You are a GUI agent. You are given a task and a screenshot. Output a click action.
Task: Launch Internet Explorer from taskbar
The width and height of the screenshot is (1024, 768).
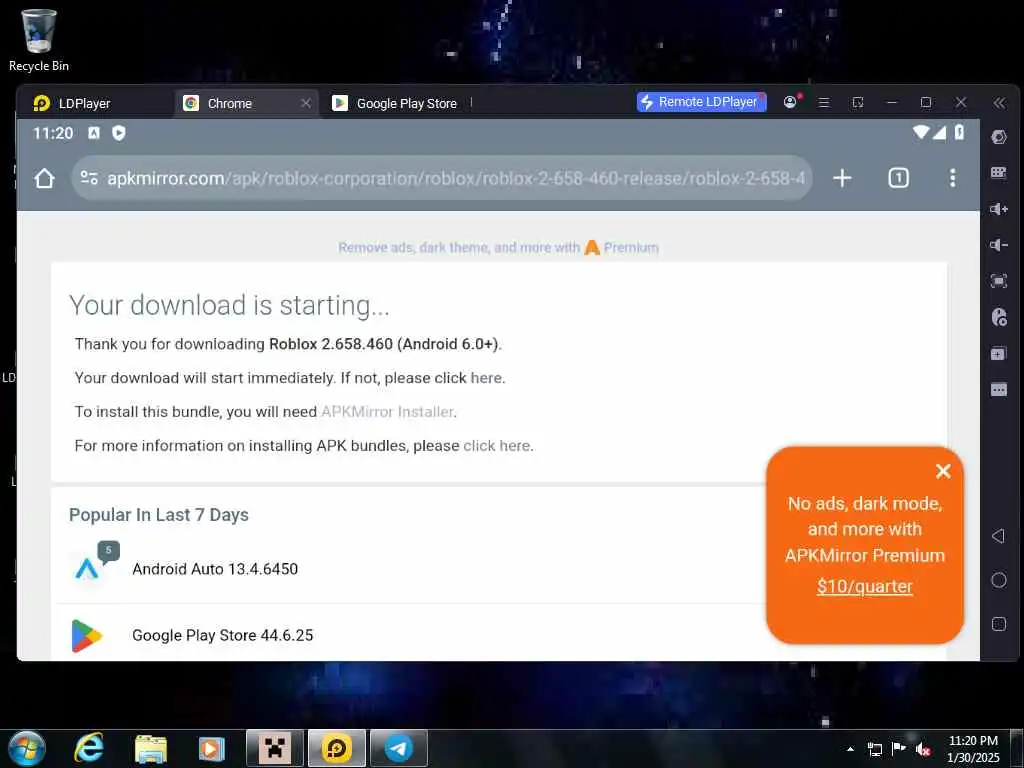tap(88, 748)
